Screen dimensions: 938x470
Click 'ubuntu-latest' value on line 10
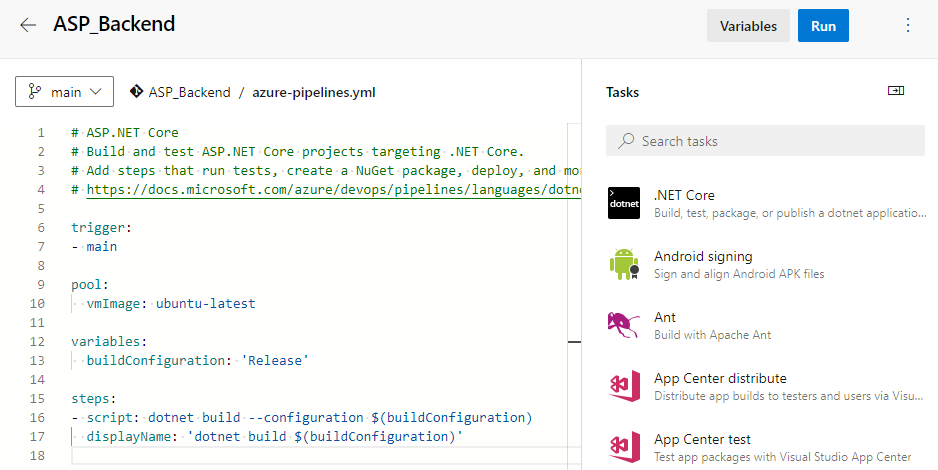coord(206,303)
